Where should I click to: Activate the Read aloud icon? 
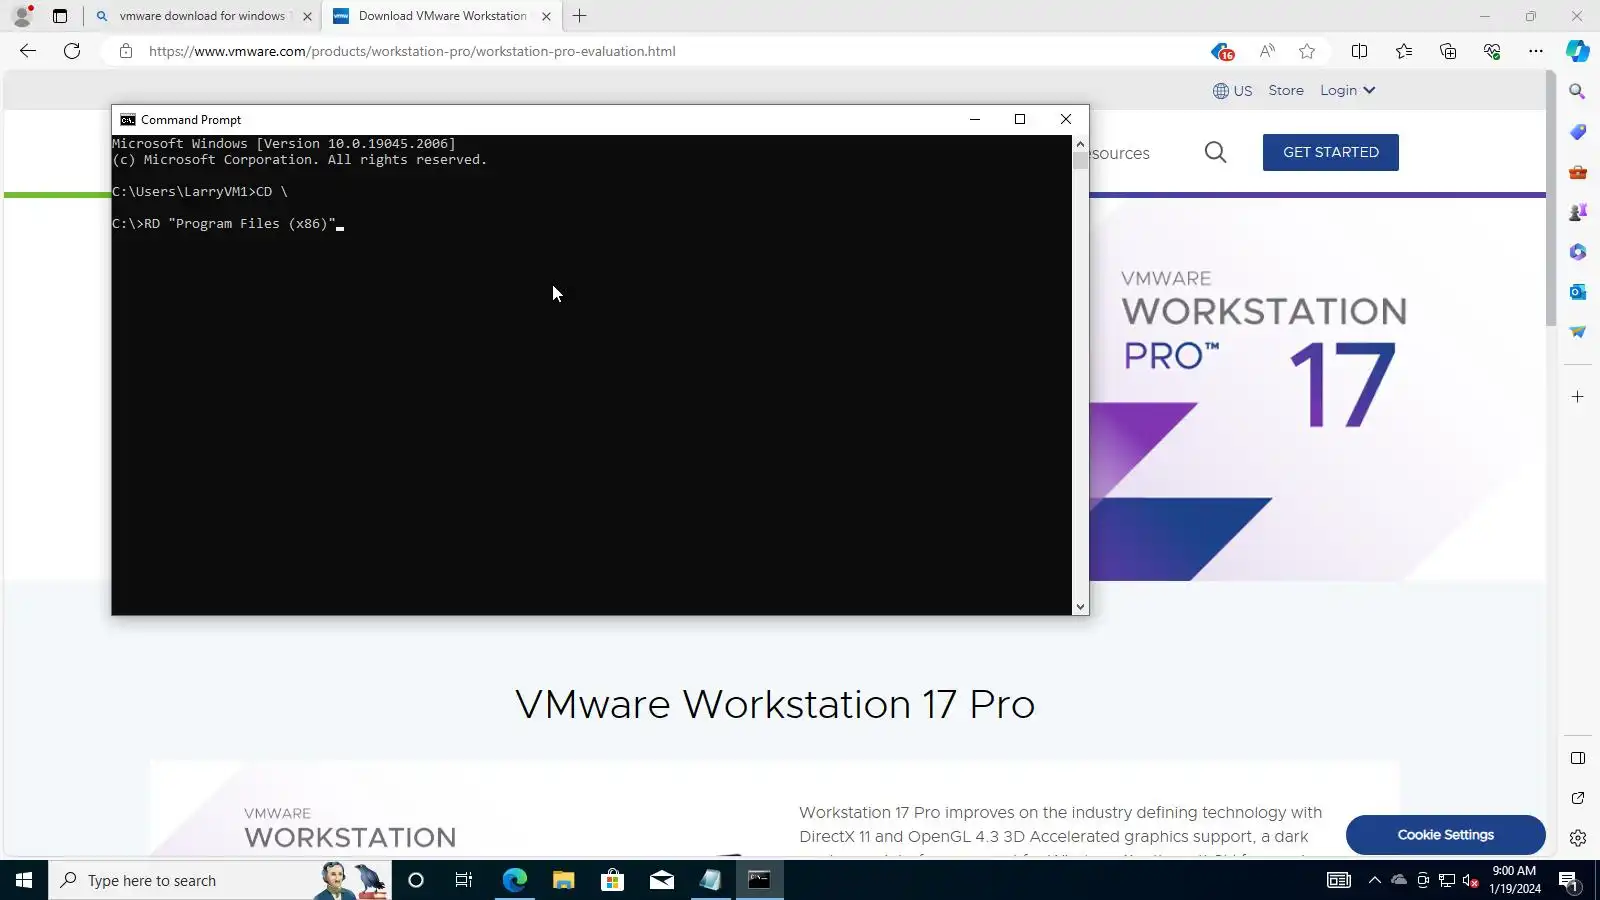point(1267,51)
